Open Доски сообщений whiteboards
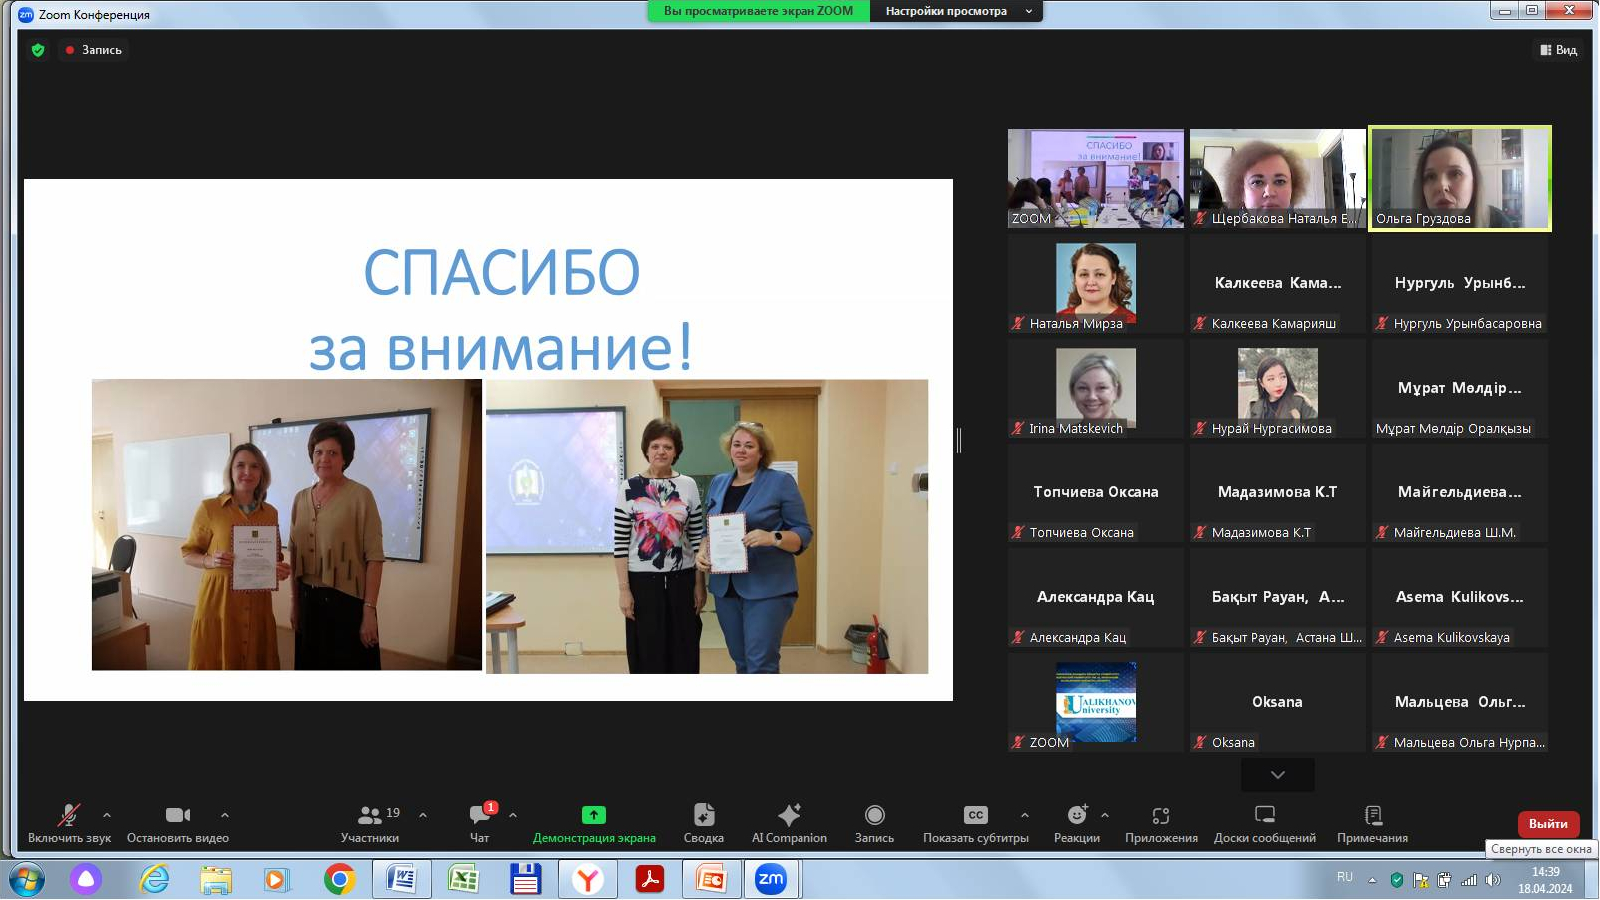 pyautogui.click(x=1265, y=823)
